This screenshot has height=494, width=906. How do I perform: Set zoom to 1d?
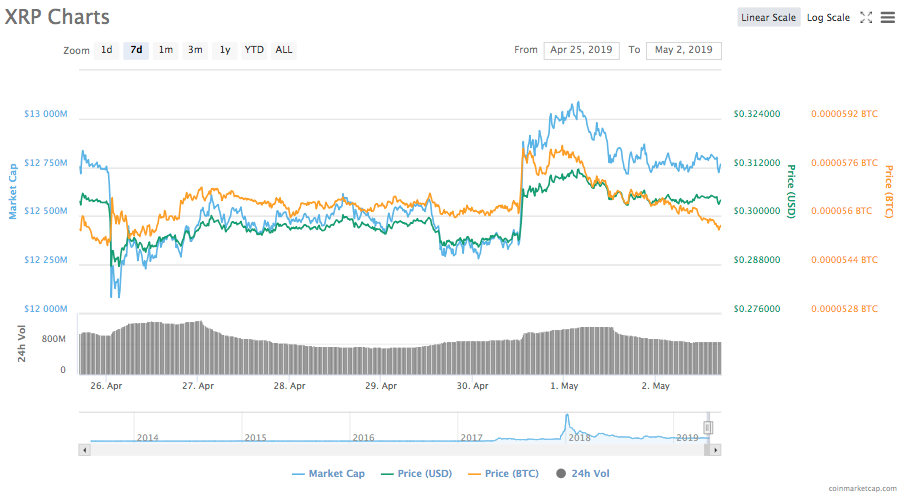107,50
